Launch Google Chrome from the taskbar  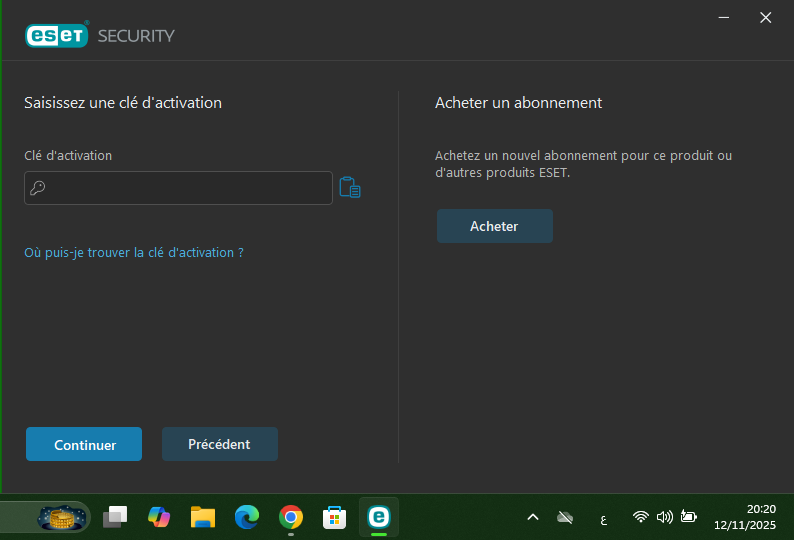(291, 517)
